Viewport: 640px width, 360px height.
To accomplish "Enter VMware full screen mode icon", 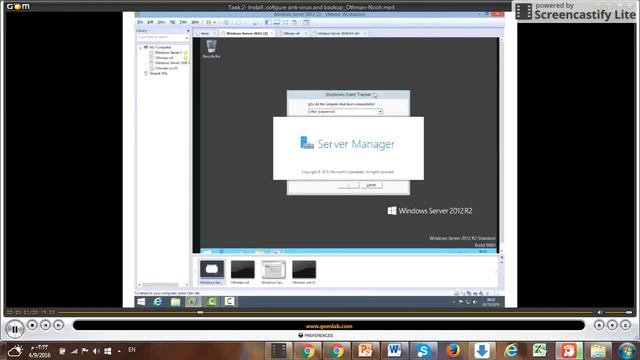I will [285, 22].
